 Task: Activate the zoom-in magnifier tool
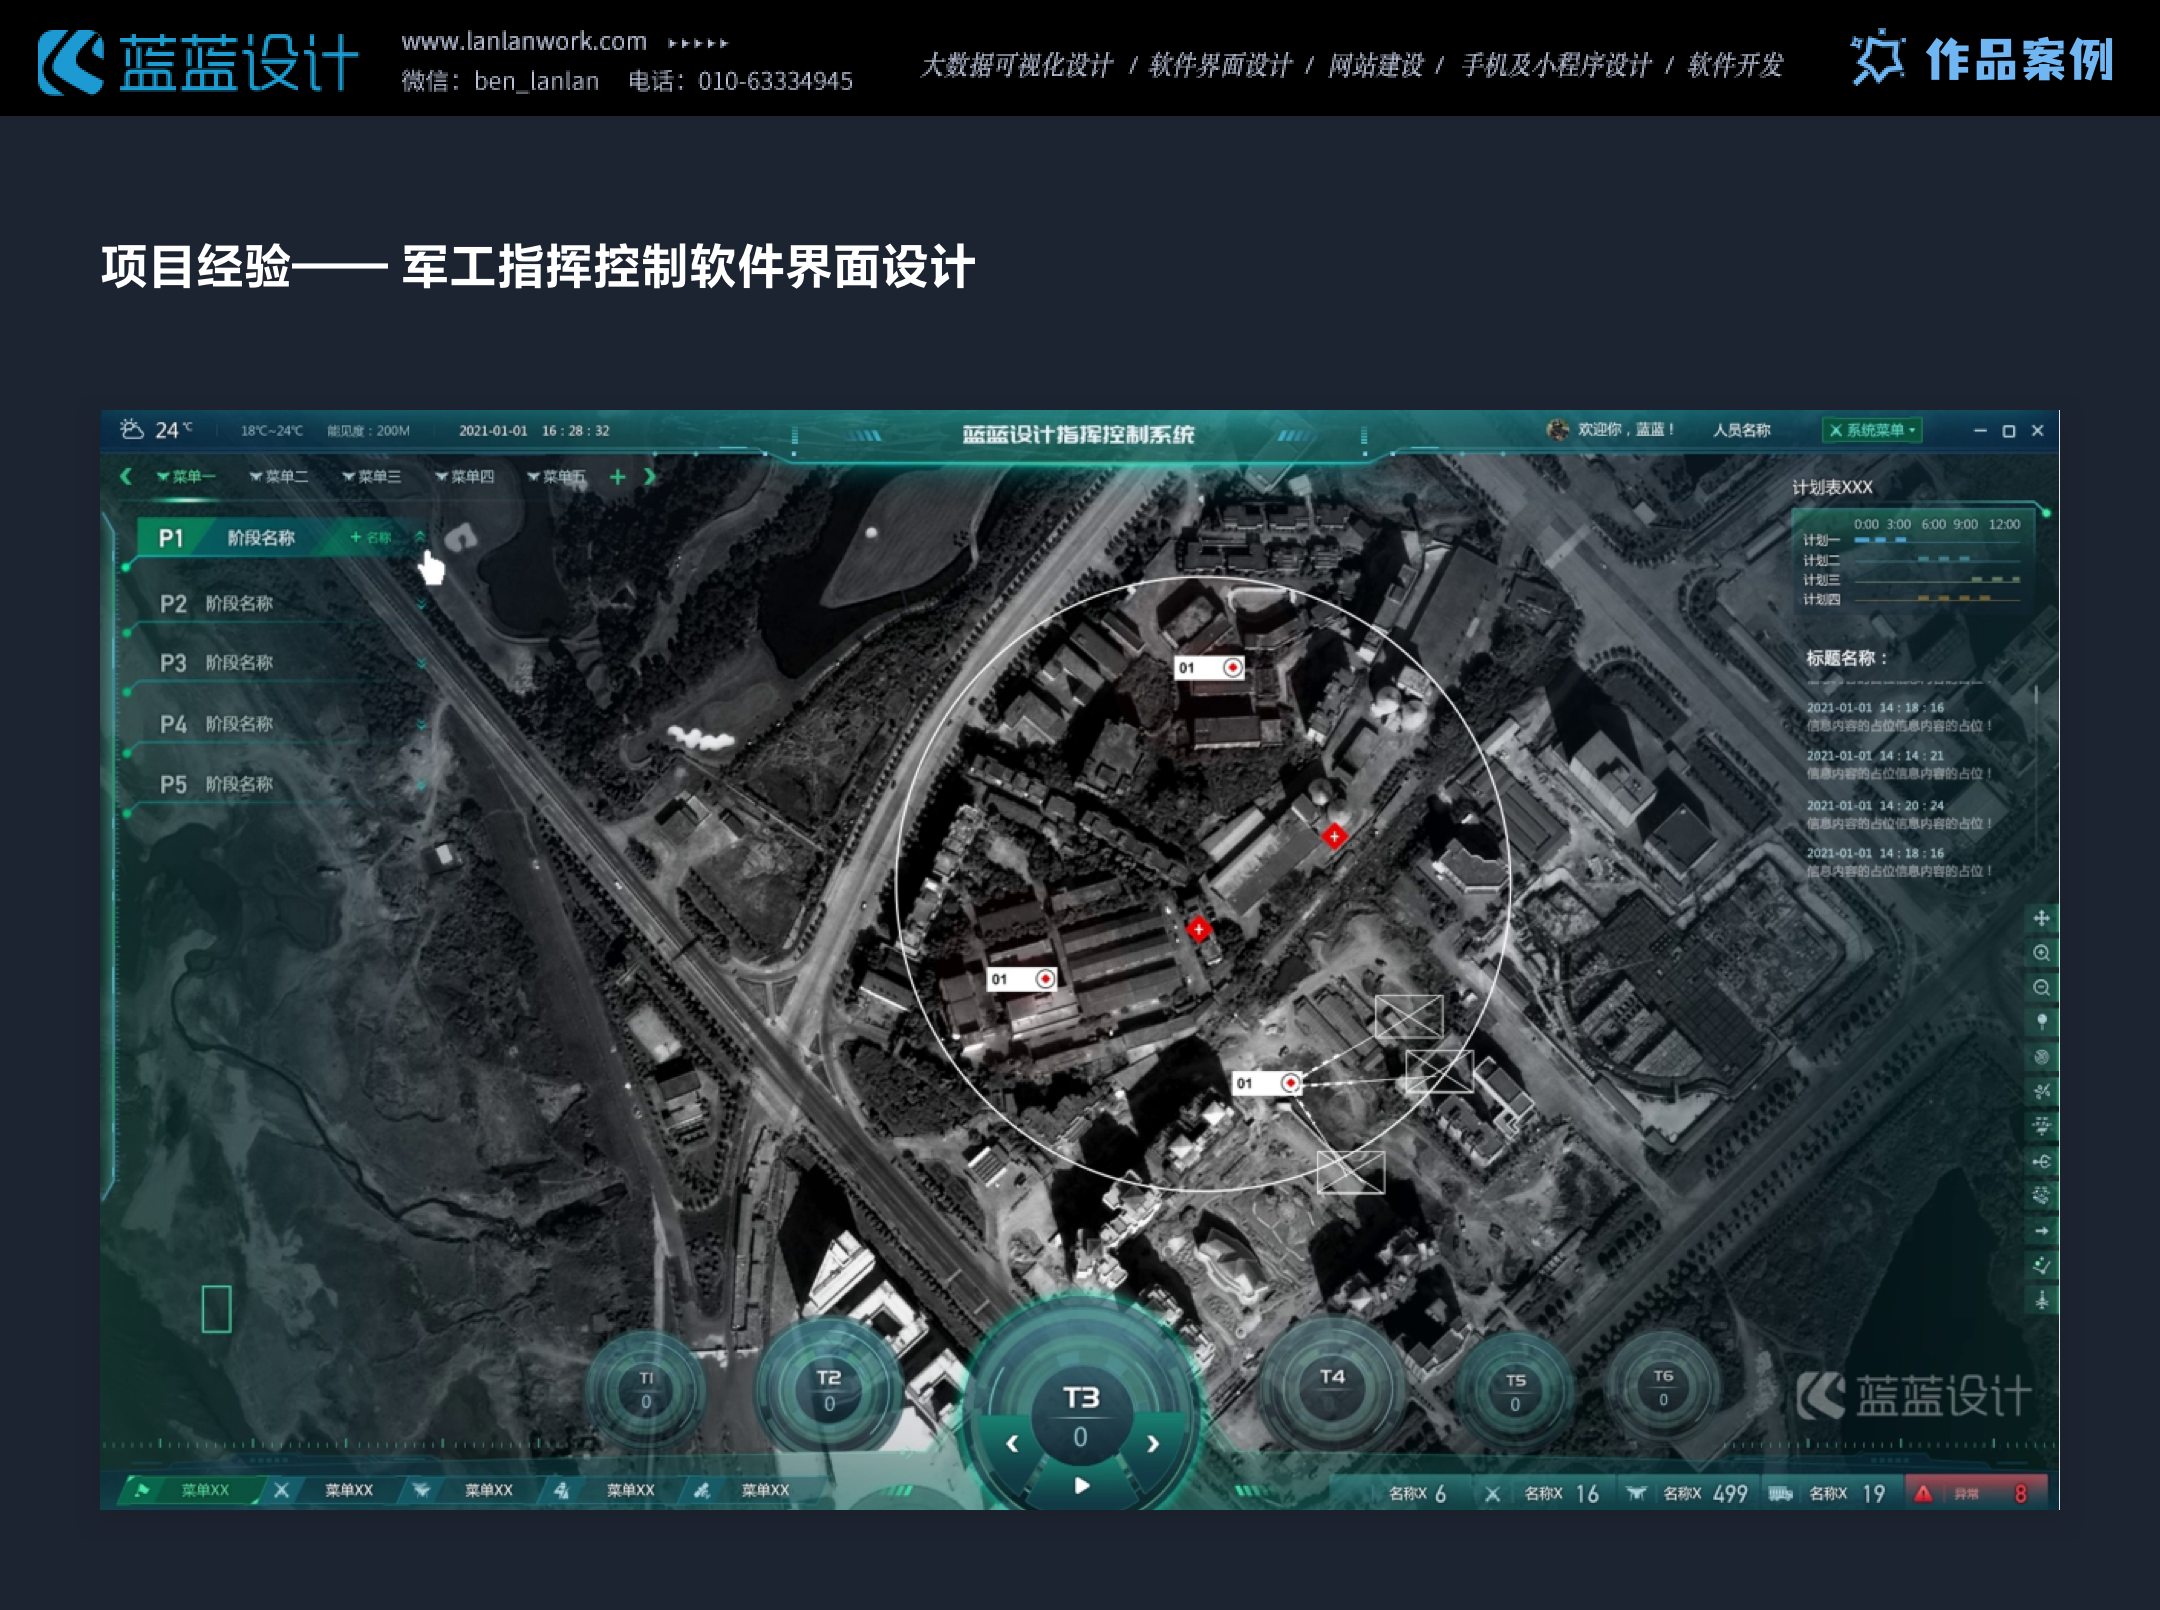(x=2041, y=953)
